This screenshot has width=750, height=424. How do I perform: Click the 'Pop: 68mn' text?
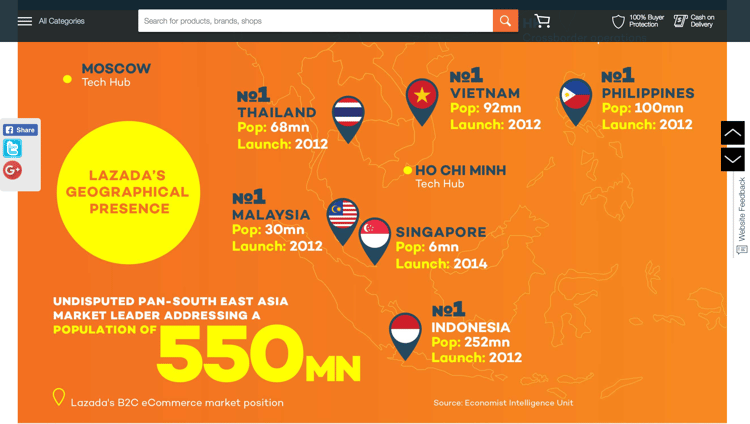(273, 127)
